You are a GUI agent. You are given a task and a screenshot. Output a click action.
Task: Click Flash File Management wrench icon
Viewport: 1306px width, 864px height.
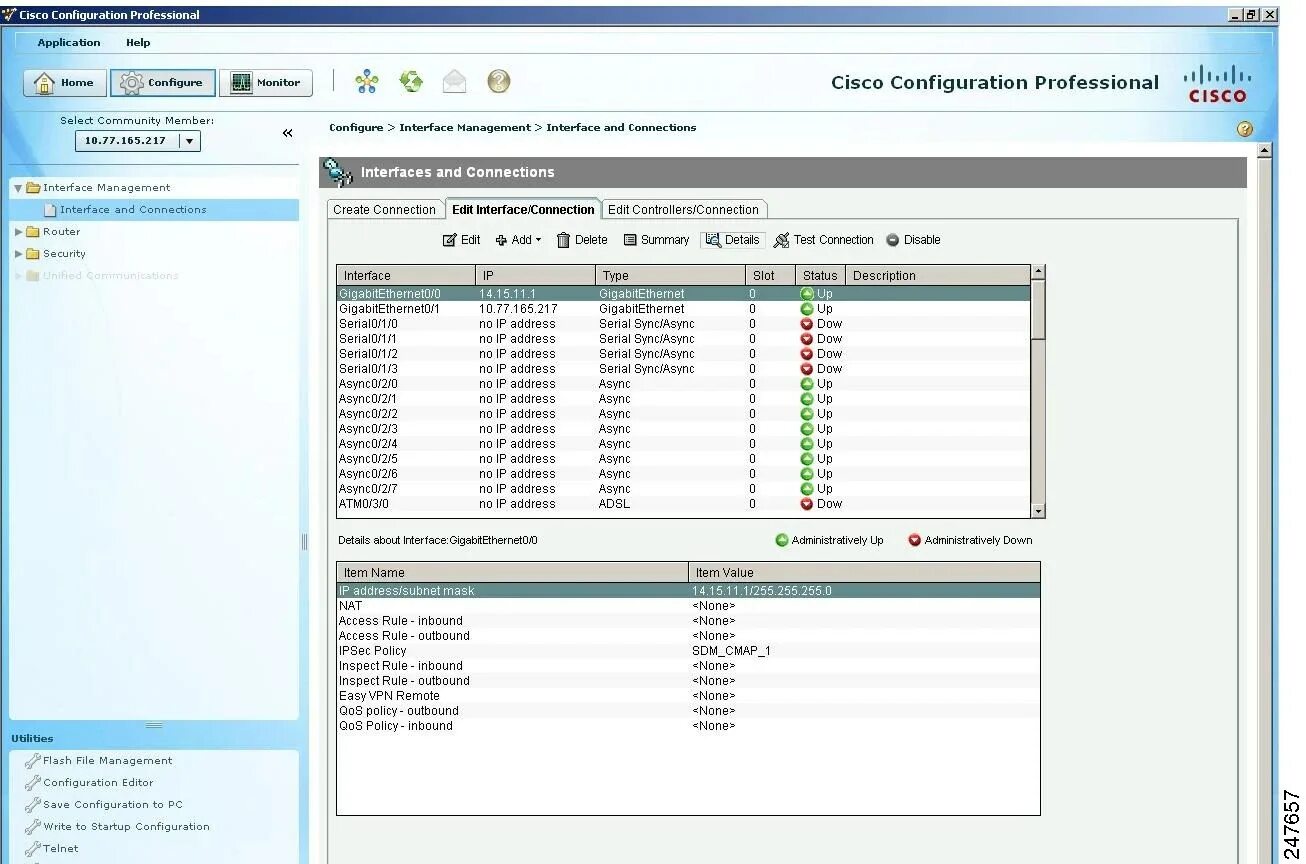tap(33, 761)
